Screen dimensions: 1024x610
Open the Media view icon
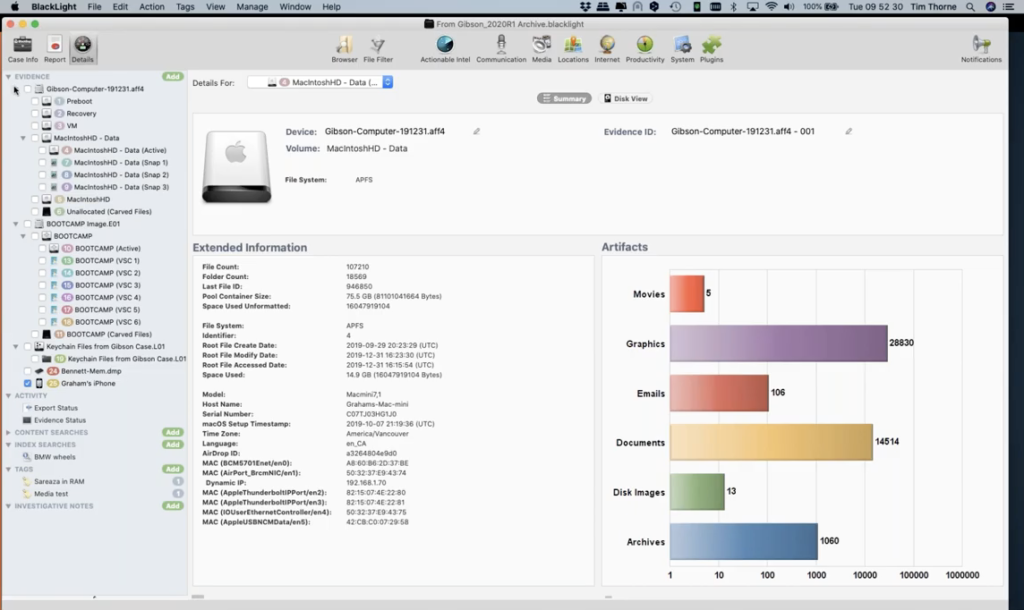[541, 49]
